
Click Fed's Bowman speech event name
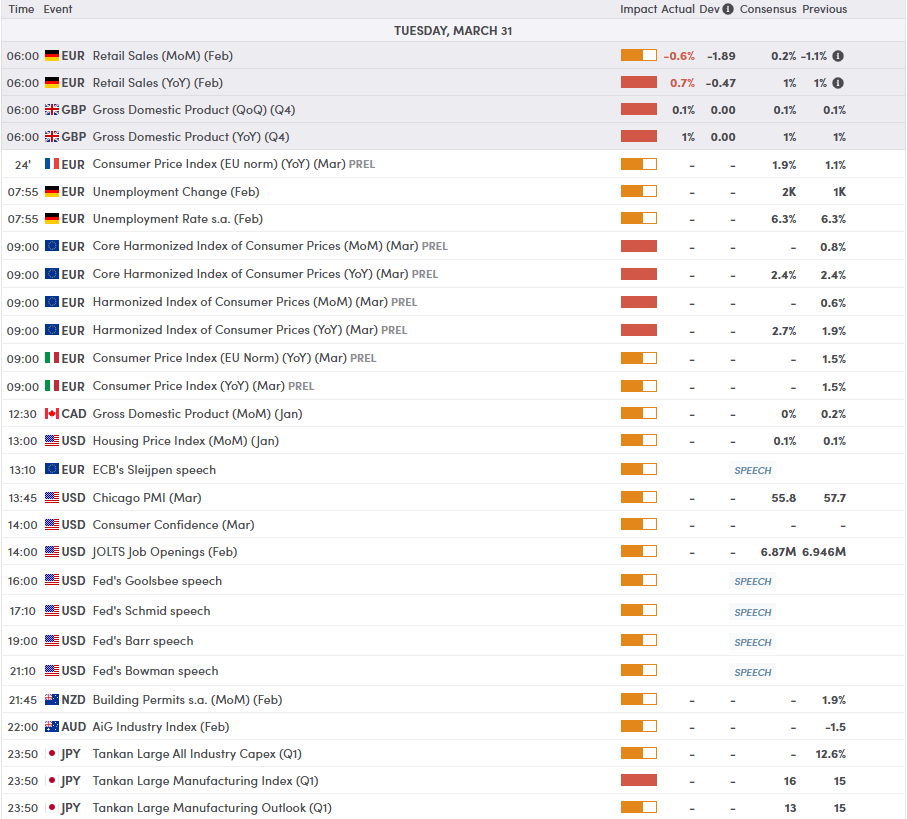(x=156, y=671)
